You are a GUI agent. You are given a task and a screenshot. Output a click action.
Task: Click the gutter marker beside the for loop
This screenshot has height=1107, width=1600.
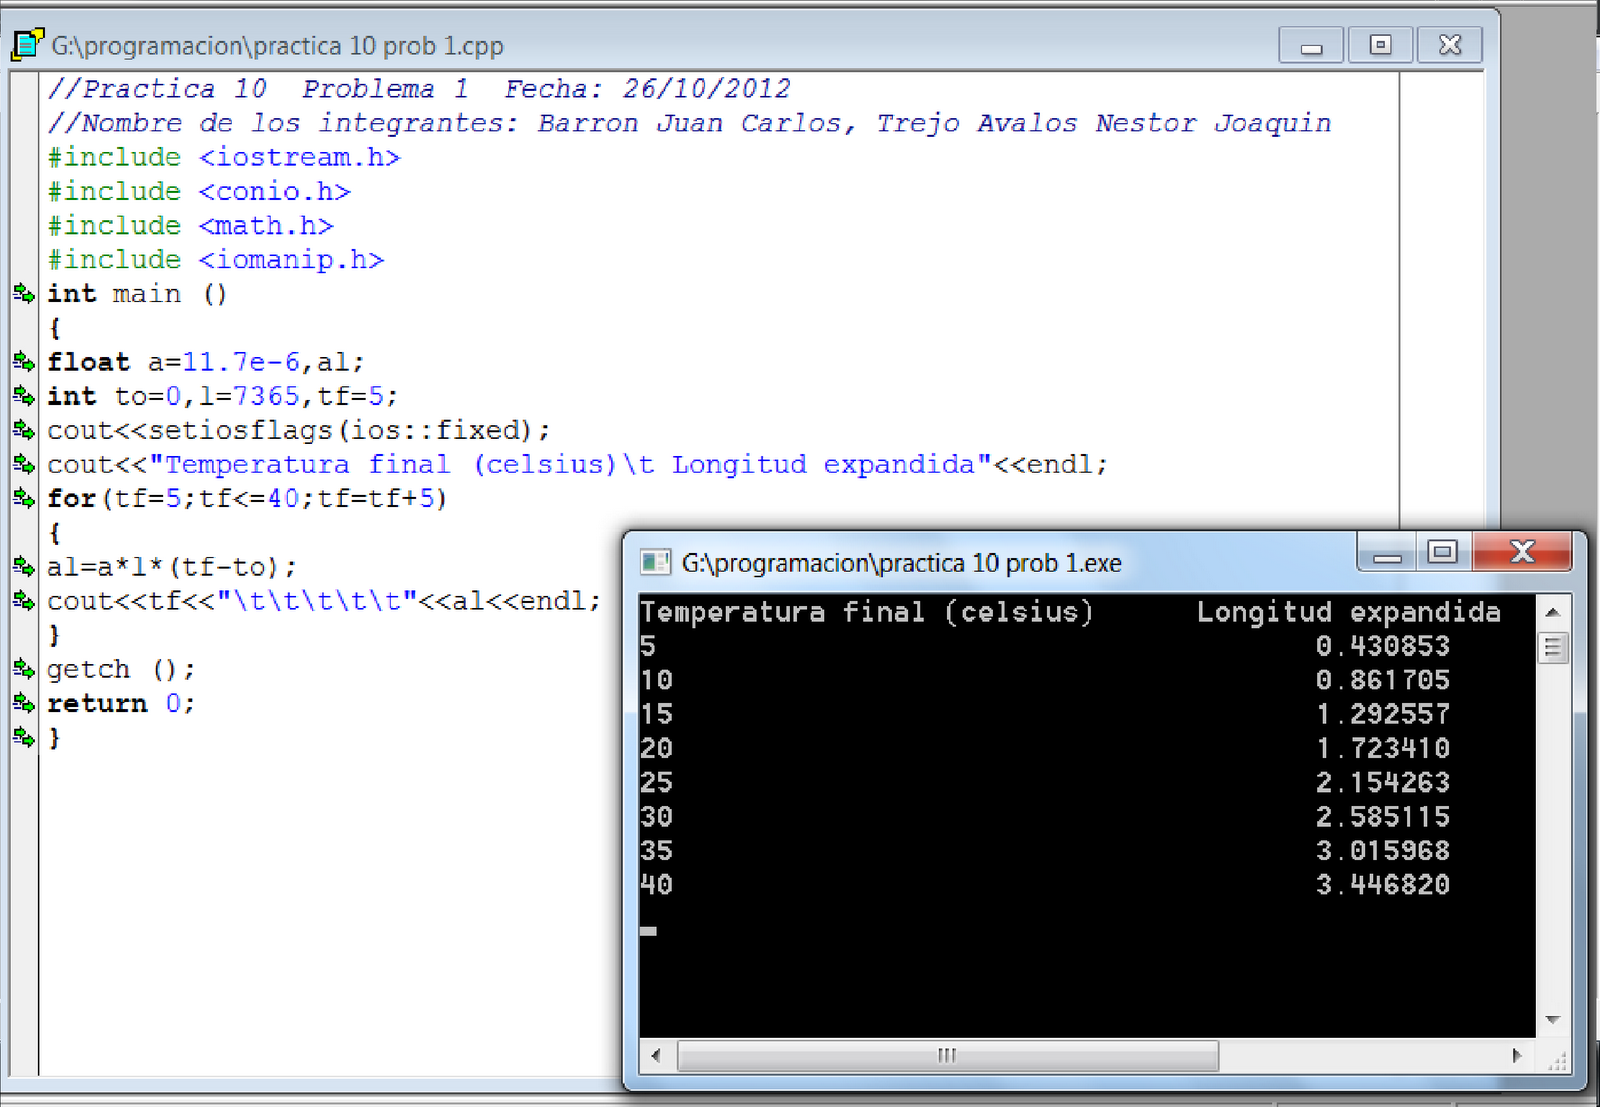pyautogui.click(x=25, y=497)
